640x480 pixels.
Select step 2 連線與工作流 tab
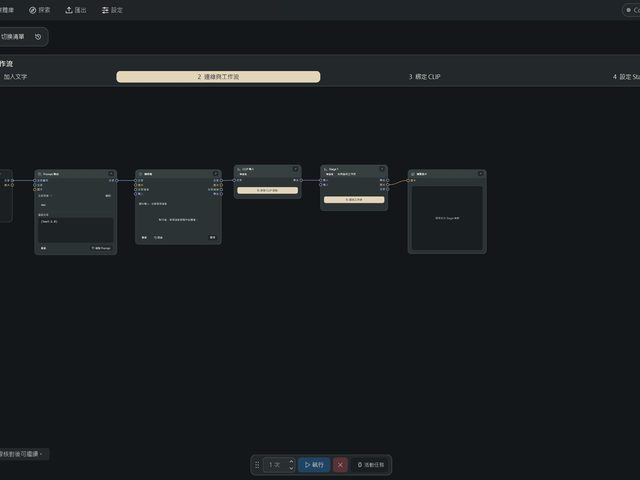tap(218, 77)
